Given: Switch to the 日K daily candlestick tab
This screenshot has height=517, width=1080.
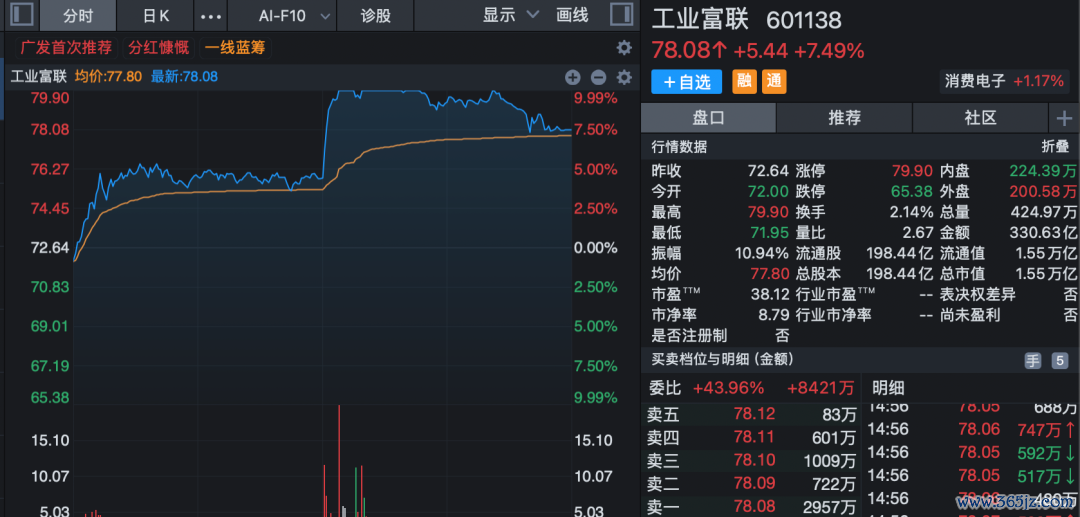Looking at the screenshot, I should [156, 15].
